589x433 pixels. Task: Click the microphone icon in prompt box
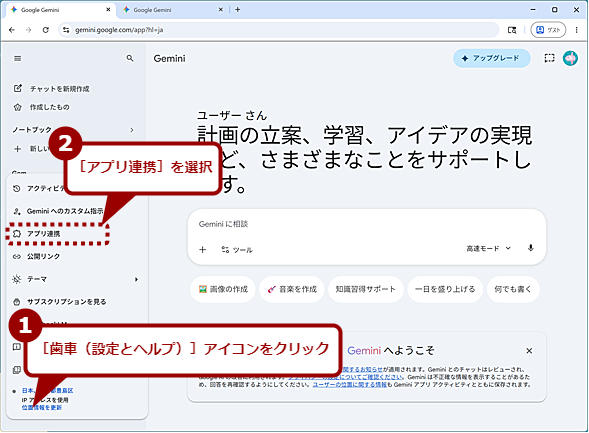point(530,248)
